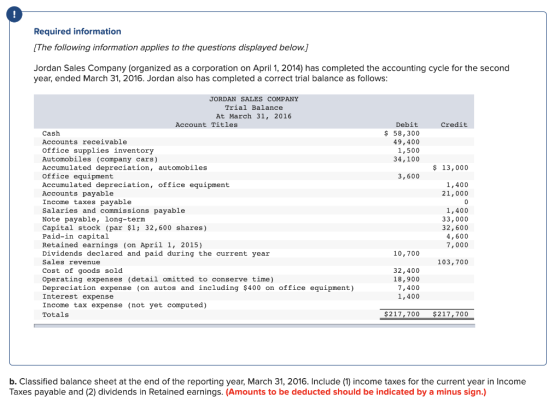The width and height of the screenshot is (560, 401).
Task: Click the $217,700 credit total
Action: pyautogui.click(x=450, y=314)
